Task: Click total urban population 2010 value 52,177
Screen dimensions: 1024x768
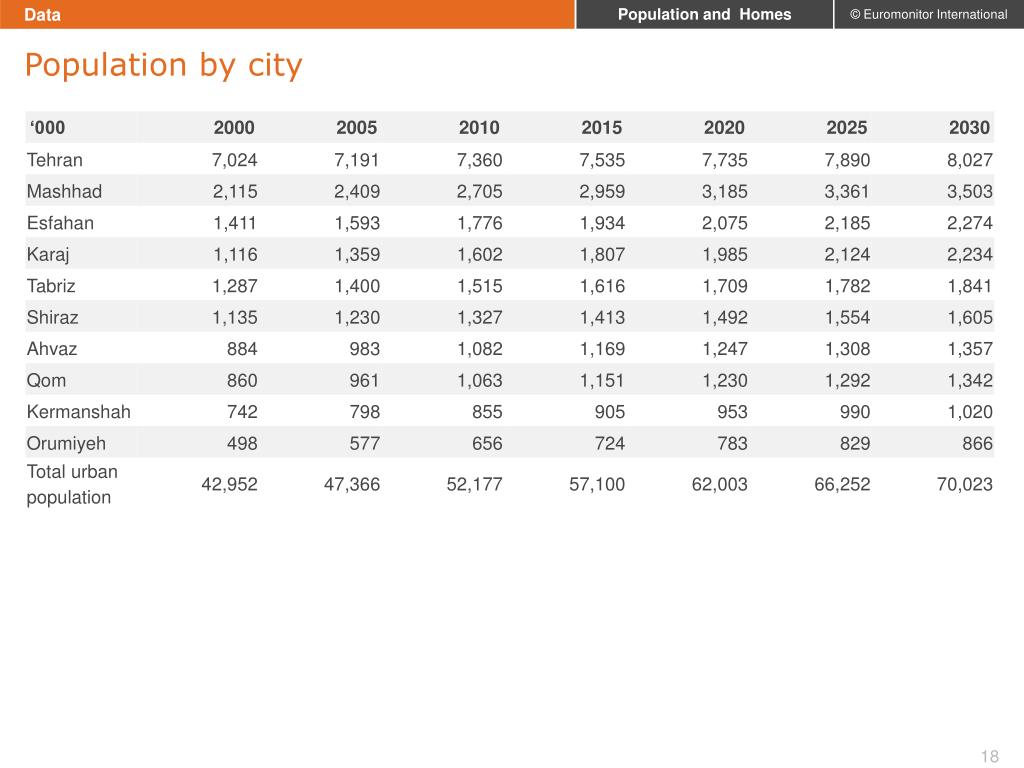Action: [x=474, y=485]
